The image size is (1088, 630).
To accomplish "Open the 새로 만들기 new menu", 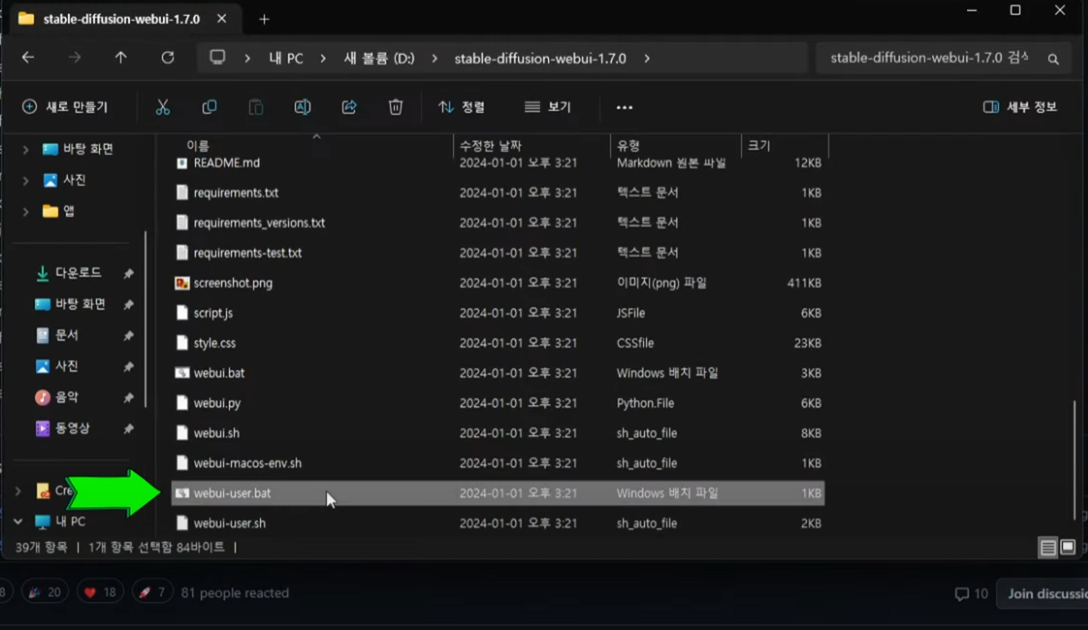I will (65, 107).
